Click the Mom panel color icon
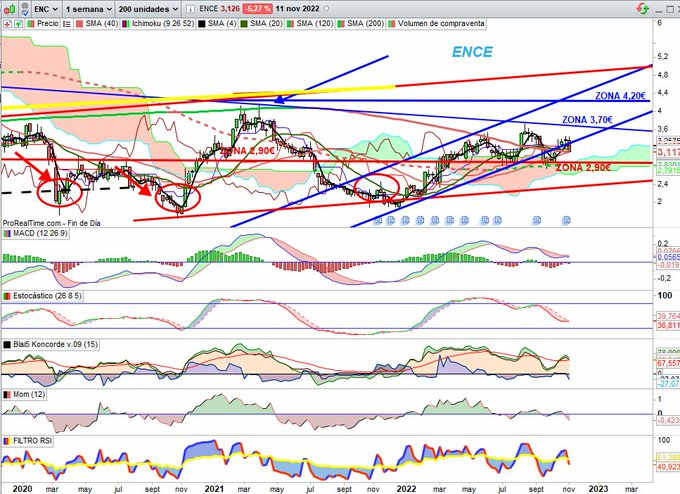The image size is (680, 494). 7,395
